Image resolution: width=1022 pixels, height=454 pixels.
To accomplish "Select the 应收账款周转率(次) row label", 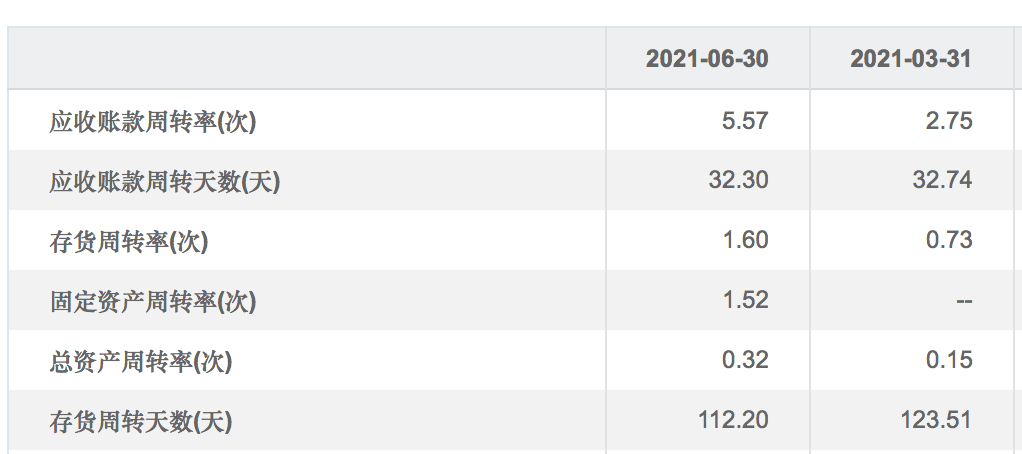I will coord(153,122).
